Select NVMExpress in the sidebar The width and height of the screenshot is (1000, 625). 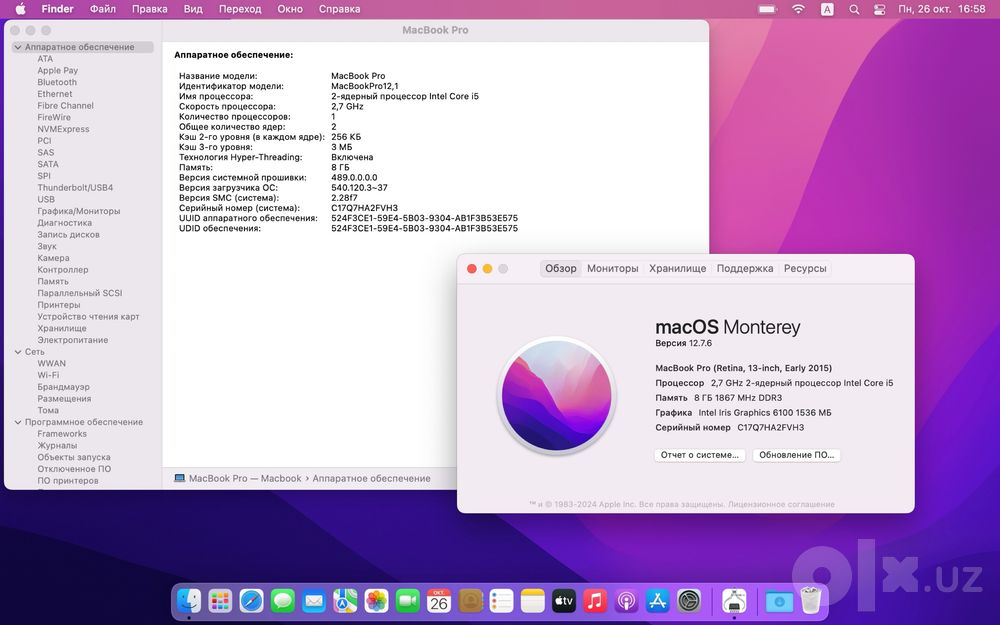[x=63, y=129]
